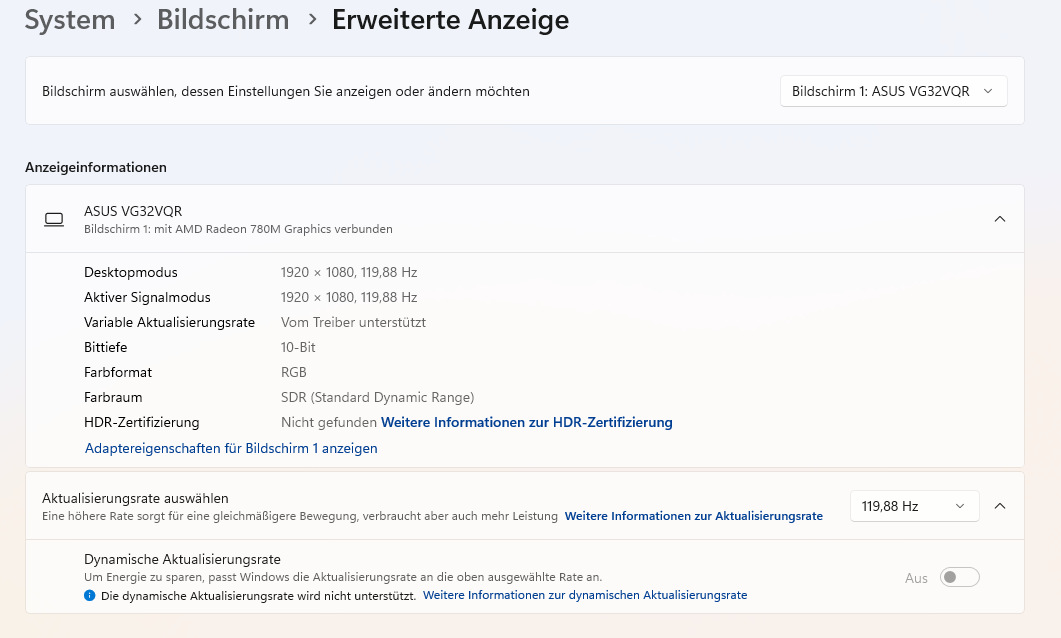The height and width of the screenshot is (638, 1061).
Task: Click the Desktopmodus resolution value
Action: click(348, 272)
